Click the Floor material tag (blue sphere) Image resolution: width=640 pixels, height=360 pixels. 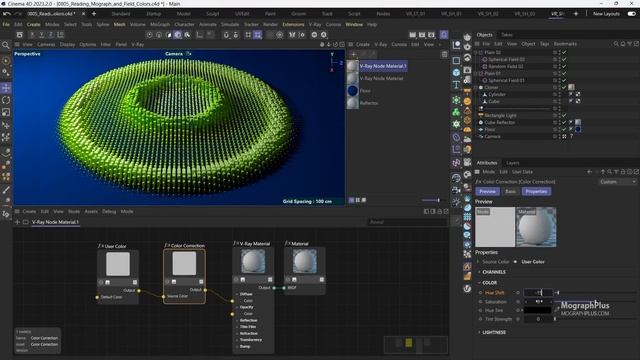(578, 129)
